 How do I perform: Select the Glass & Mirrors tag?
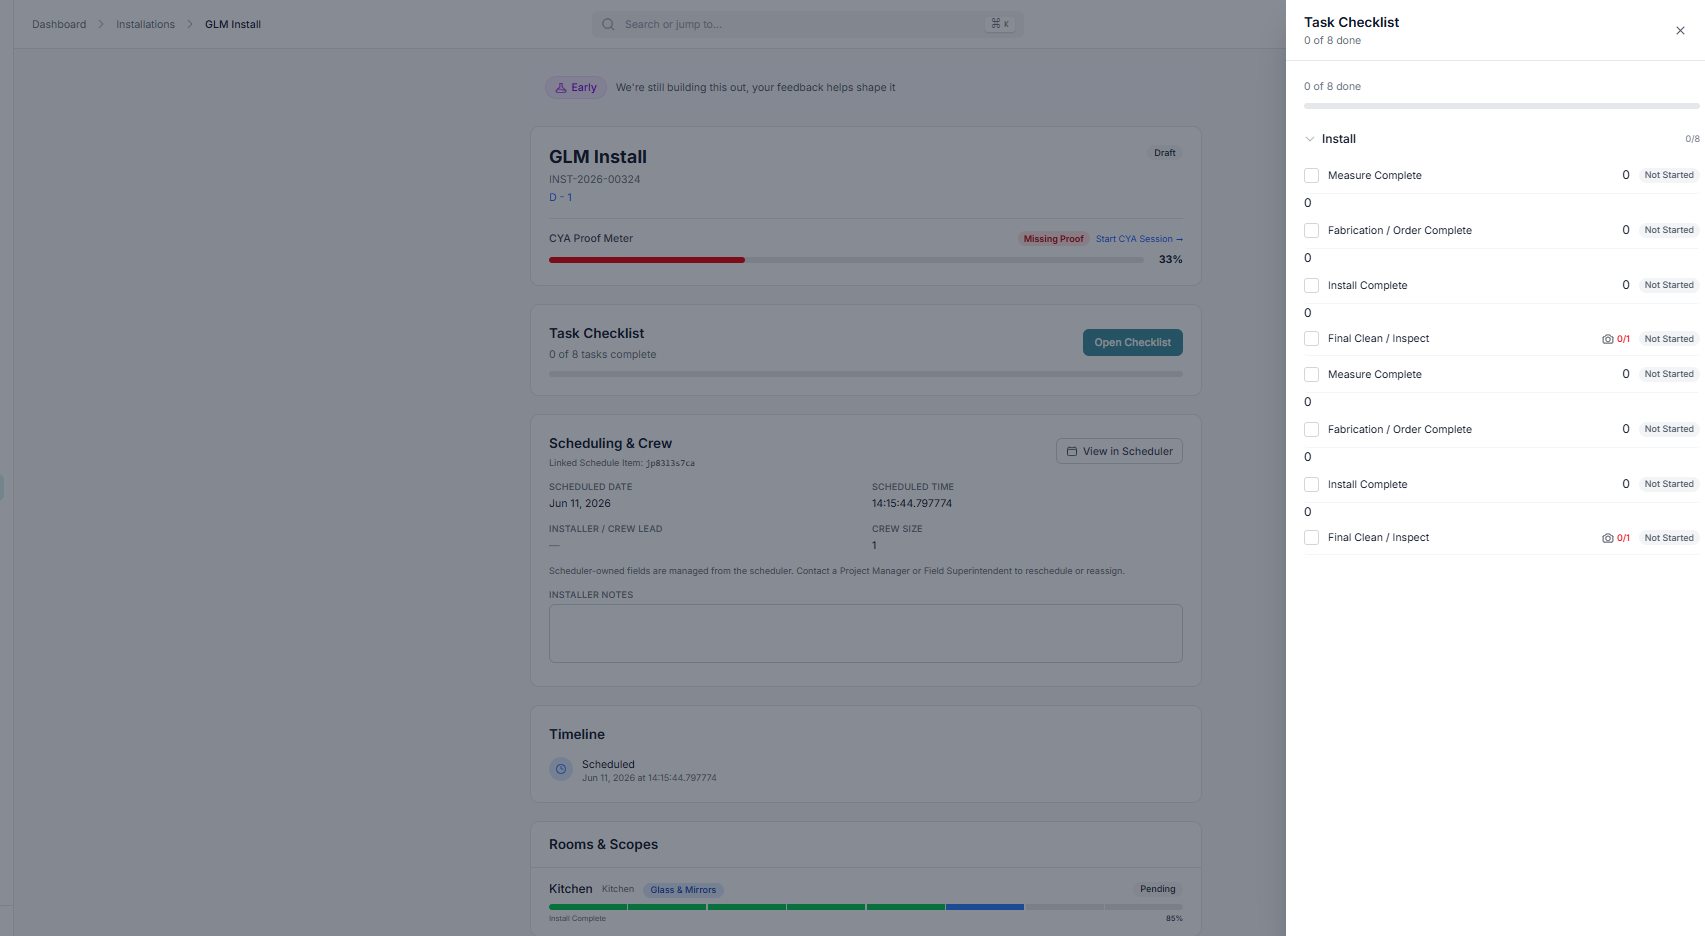683,890
